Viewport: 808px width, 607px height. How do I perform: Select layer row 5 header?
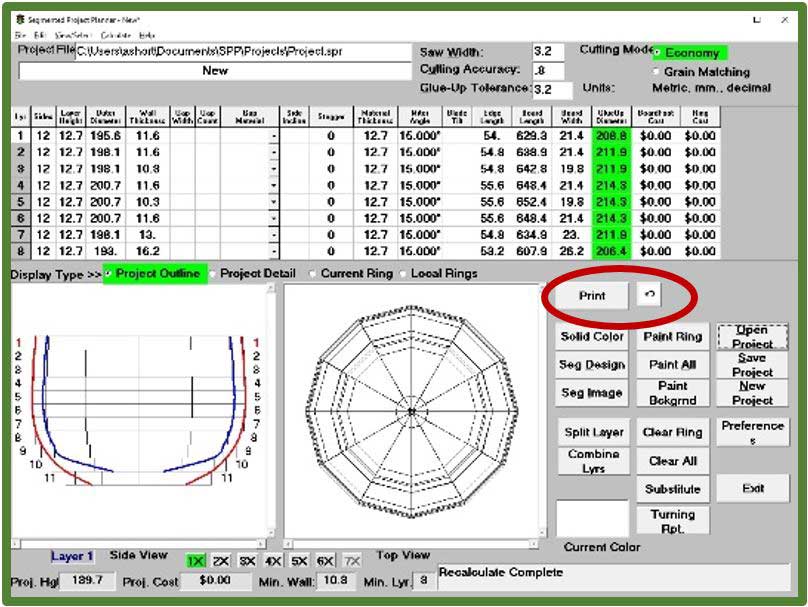(x=21, y=202)
